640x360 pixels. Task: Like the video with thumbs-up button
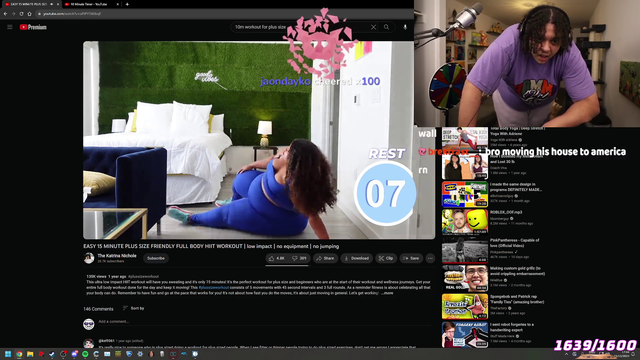276,258
